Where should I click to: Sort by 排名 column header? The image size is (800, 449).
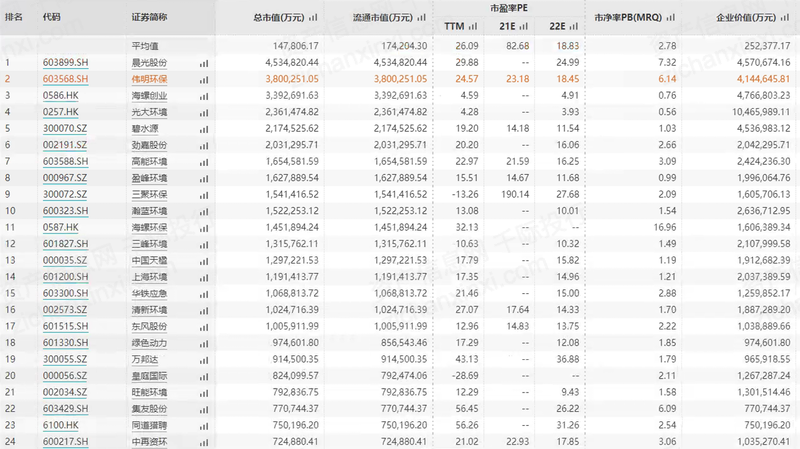14,17
